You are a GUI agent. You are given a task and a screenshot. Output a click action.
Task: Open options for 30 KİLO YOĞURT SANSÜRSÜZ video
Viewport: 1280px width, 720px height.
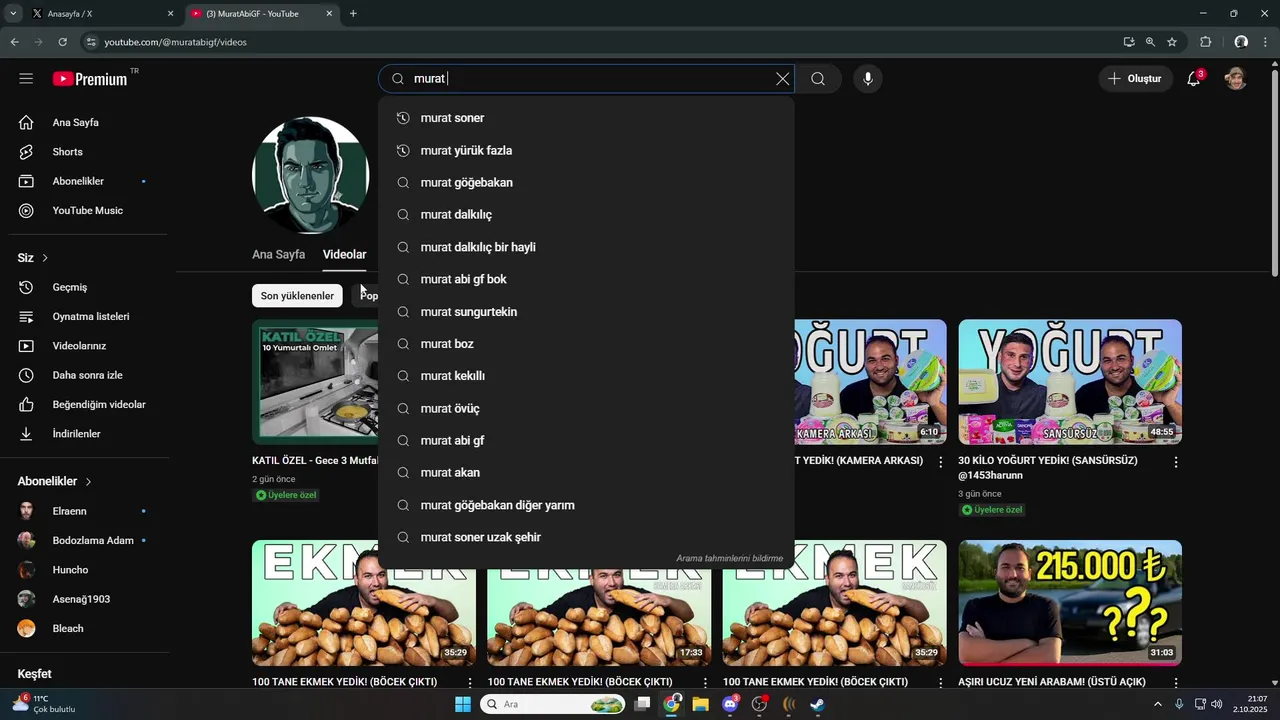pos(1176,462)
